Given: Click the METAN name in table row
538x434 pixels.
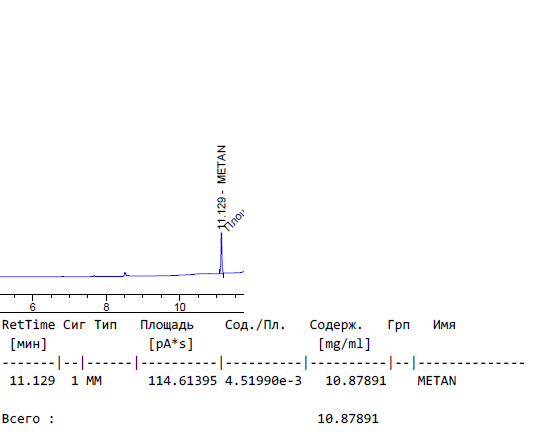Looking at the screenshot, I should [x=437, y=381].
